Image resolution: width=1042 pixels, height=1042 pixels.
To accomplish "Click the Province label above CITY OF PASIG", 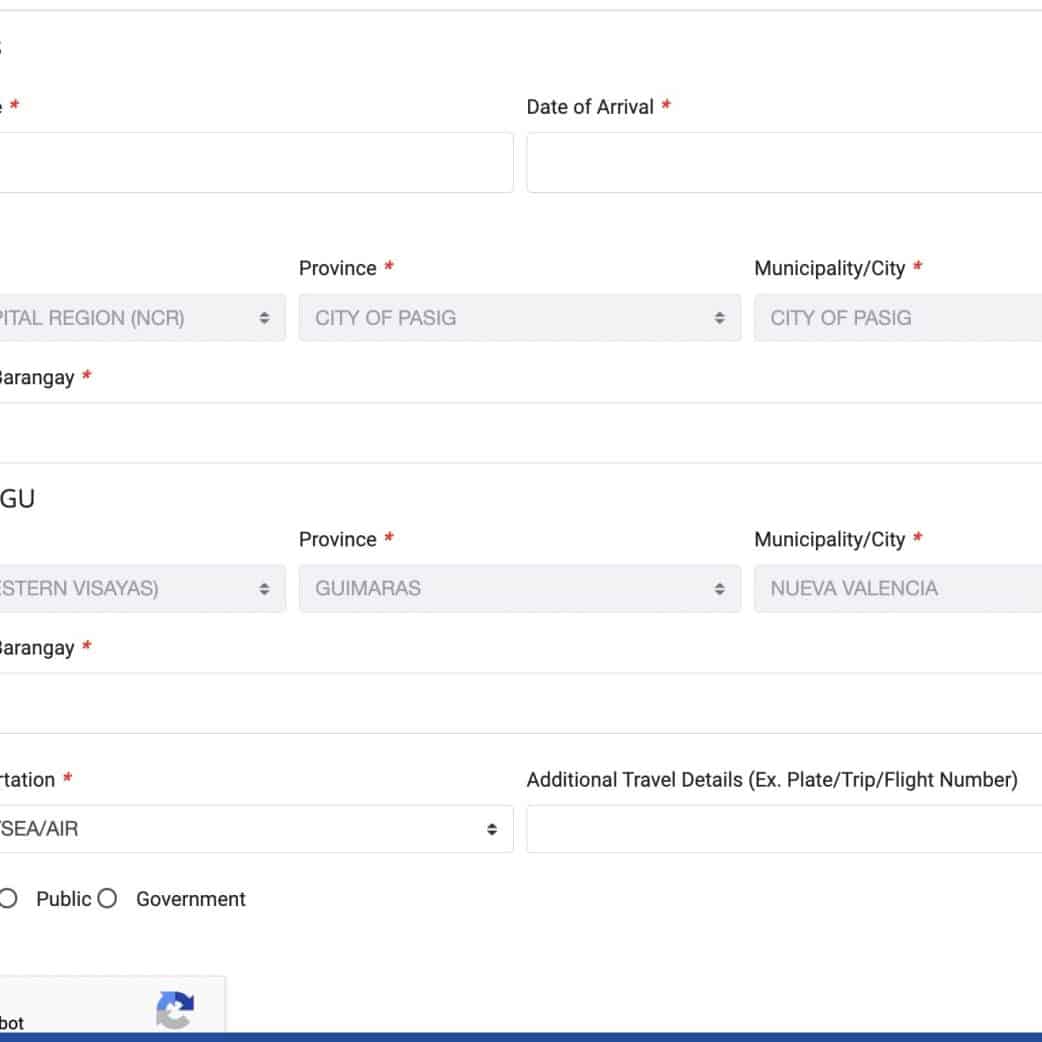I will click(337, 268).
